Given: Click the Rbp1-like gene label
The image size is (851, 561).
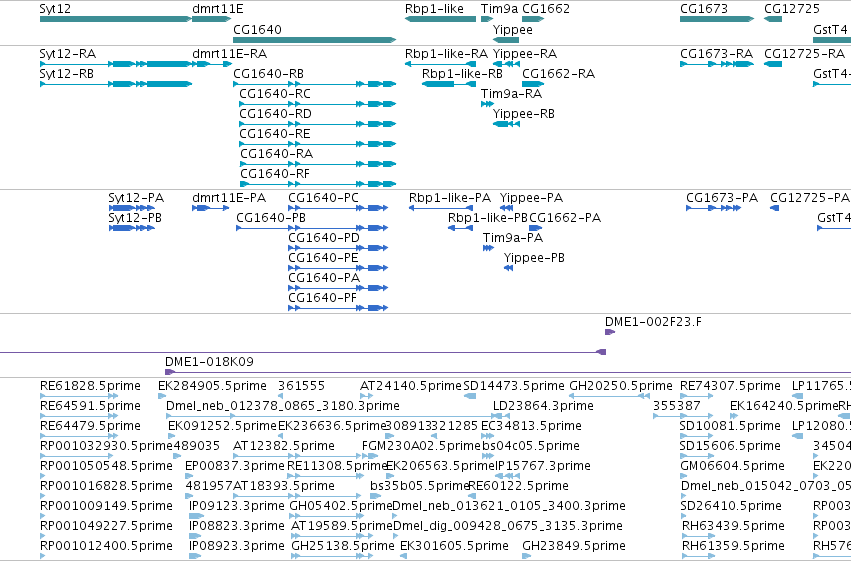Looking at the screenshot, I should pyautogui.click(x=434, y=9).
